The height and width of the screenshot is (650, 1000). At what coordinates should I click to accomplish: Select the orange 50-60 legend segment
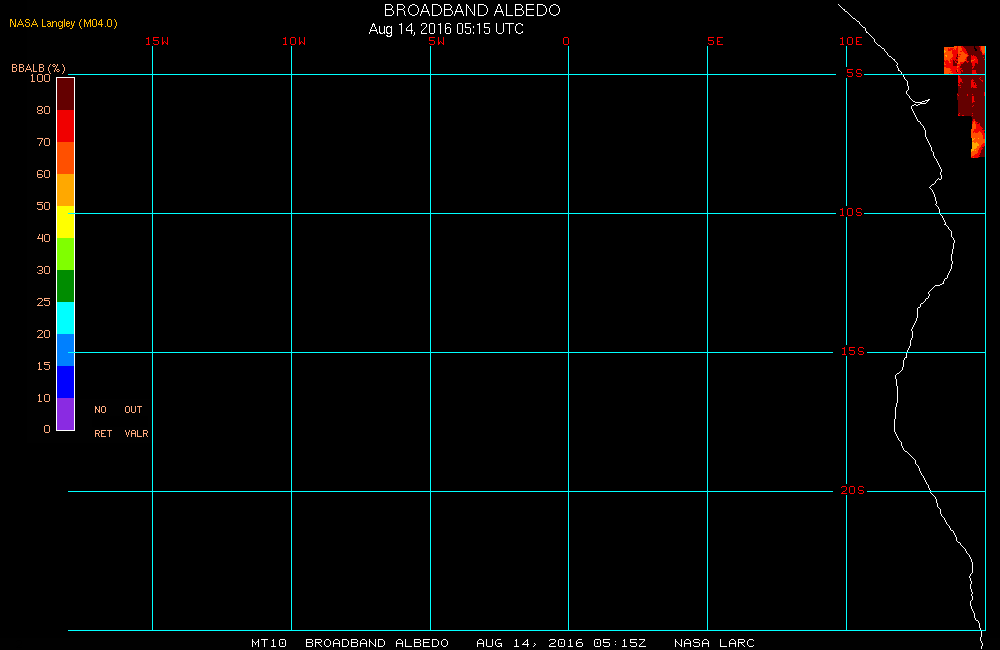[x=66, y=189]
